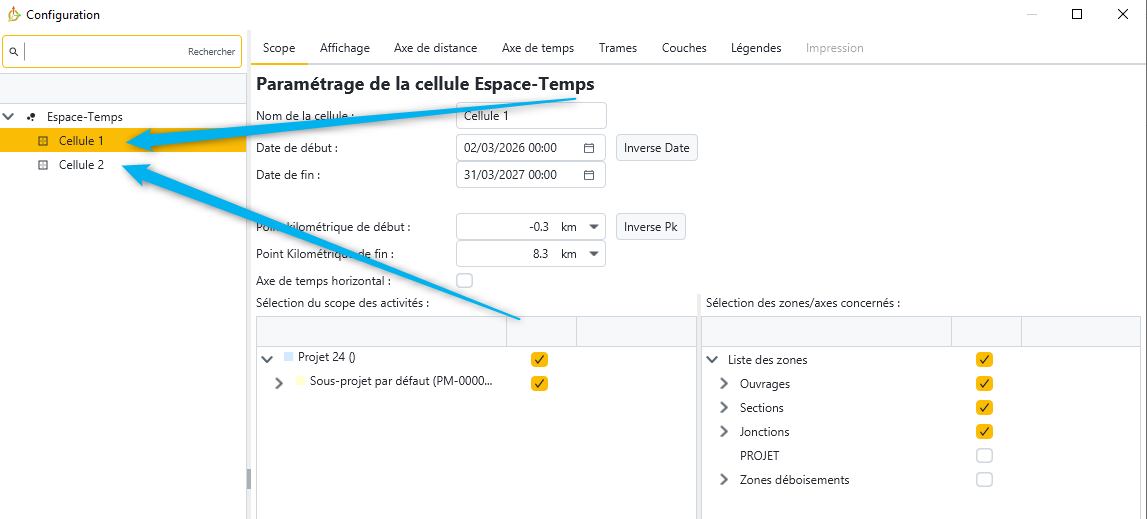Switch to the Axe de distance tab

435,48
